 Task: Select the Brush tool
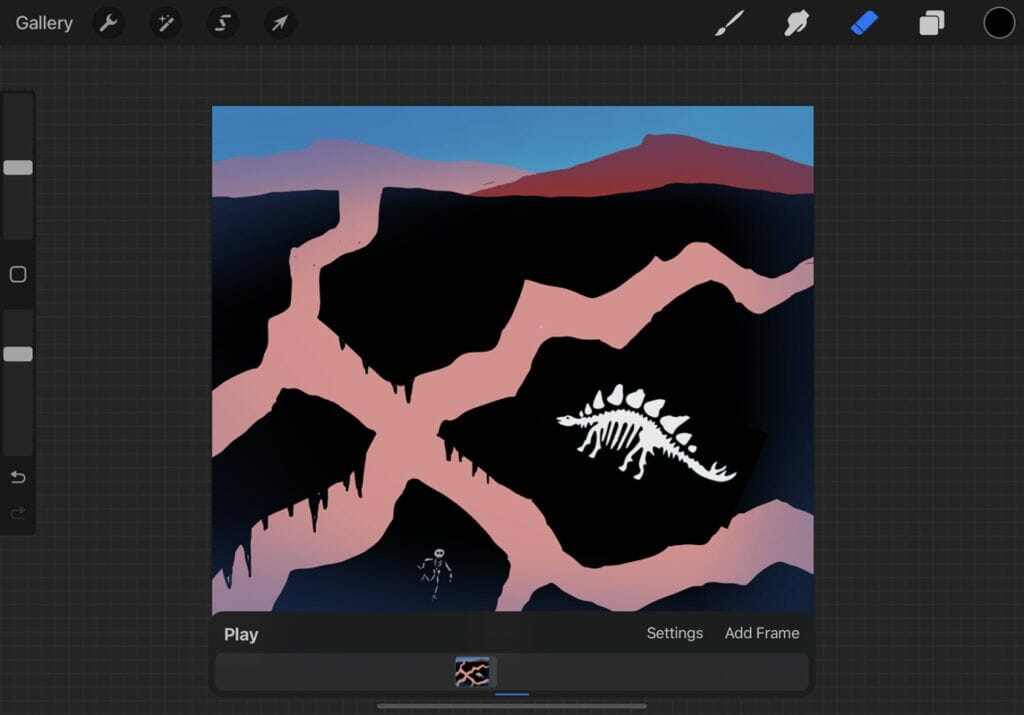[729, 24]
